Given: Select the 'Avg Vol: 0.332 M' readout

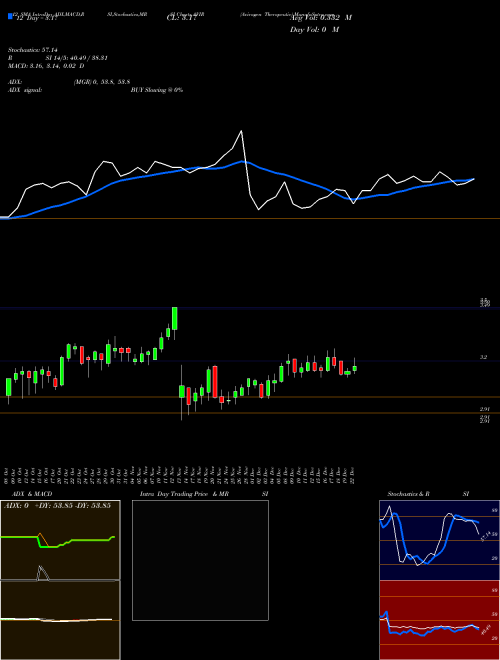Looking at the screenshot, I should (321, 18).
